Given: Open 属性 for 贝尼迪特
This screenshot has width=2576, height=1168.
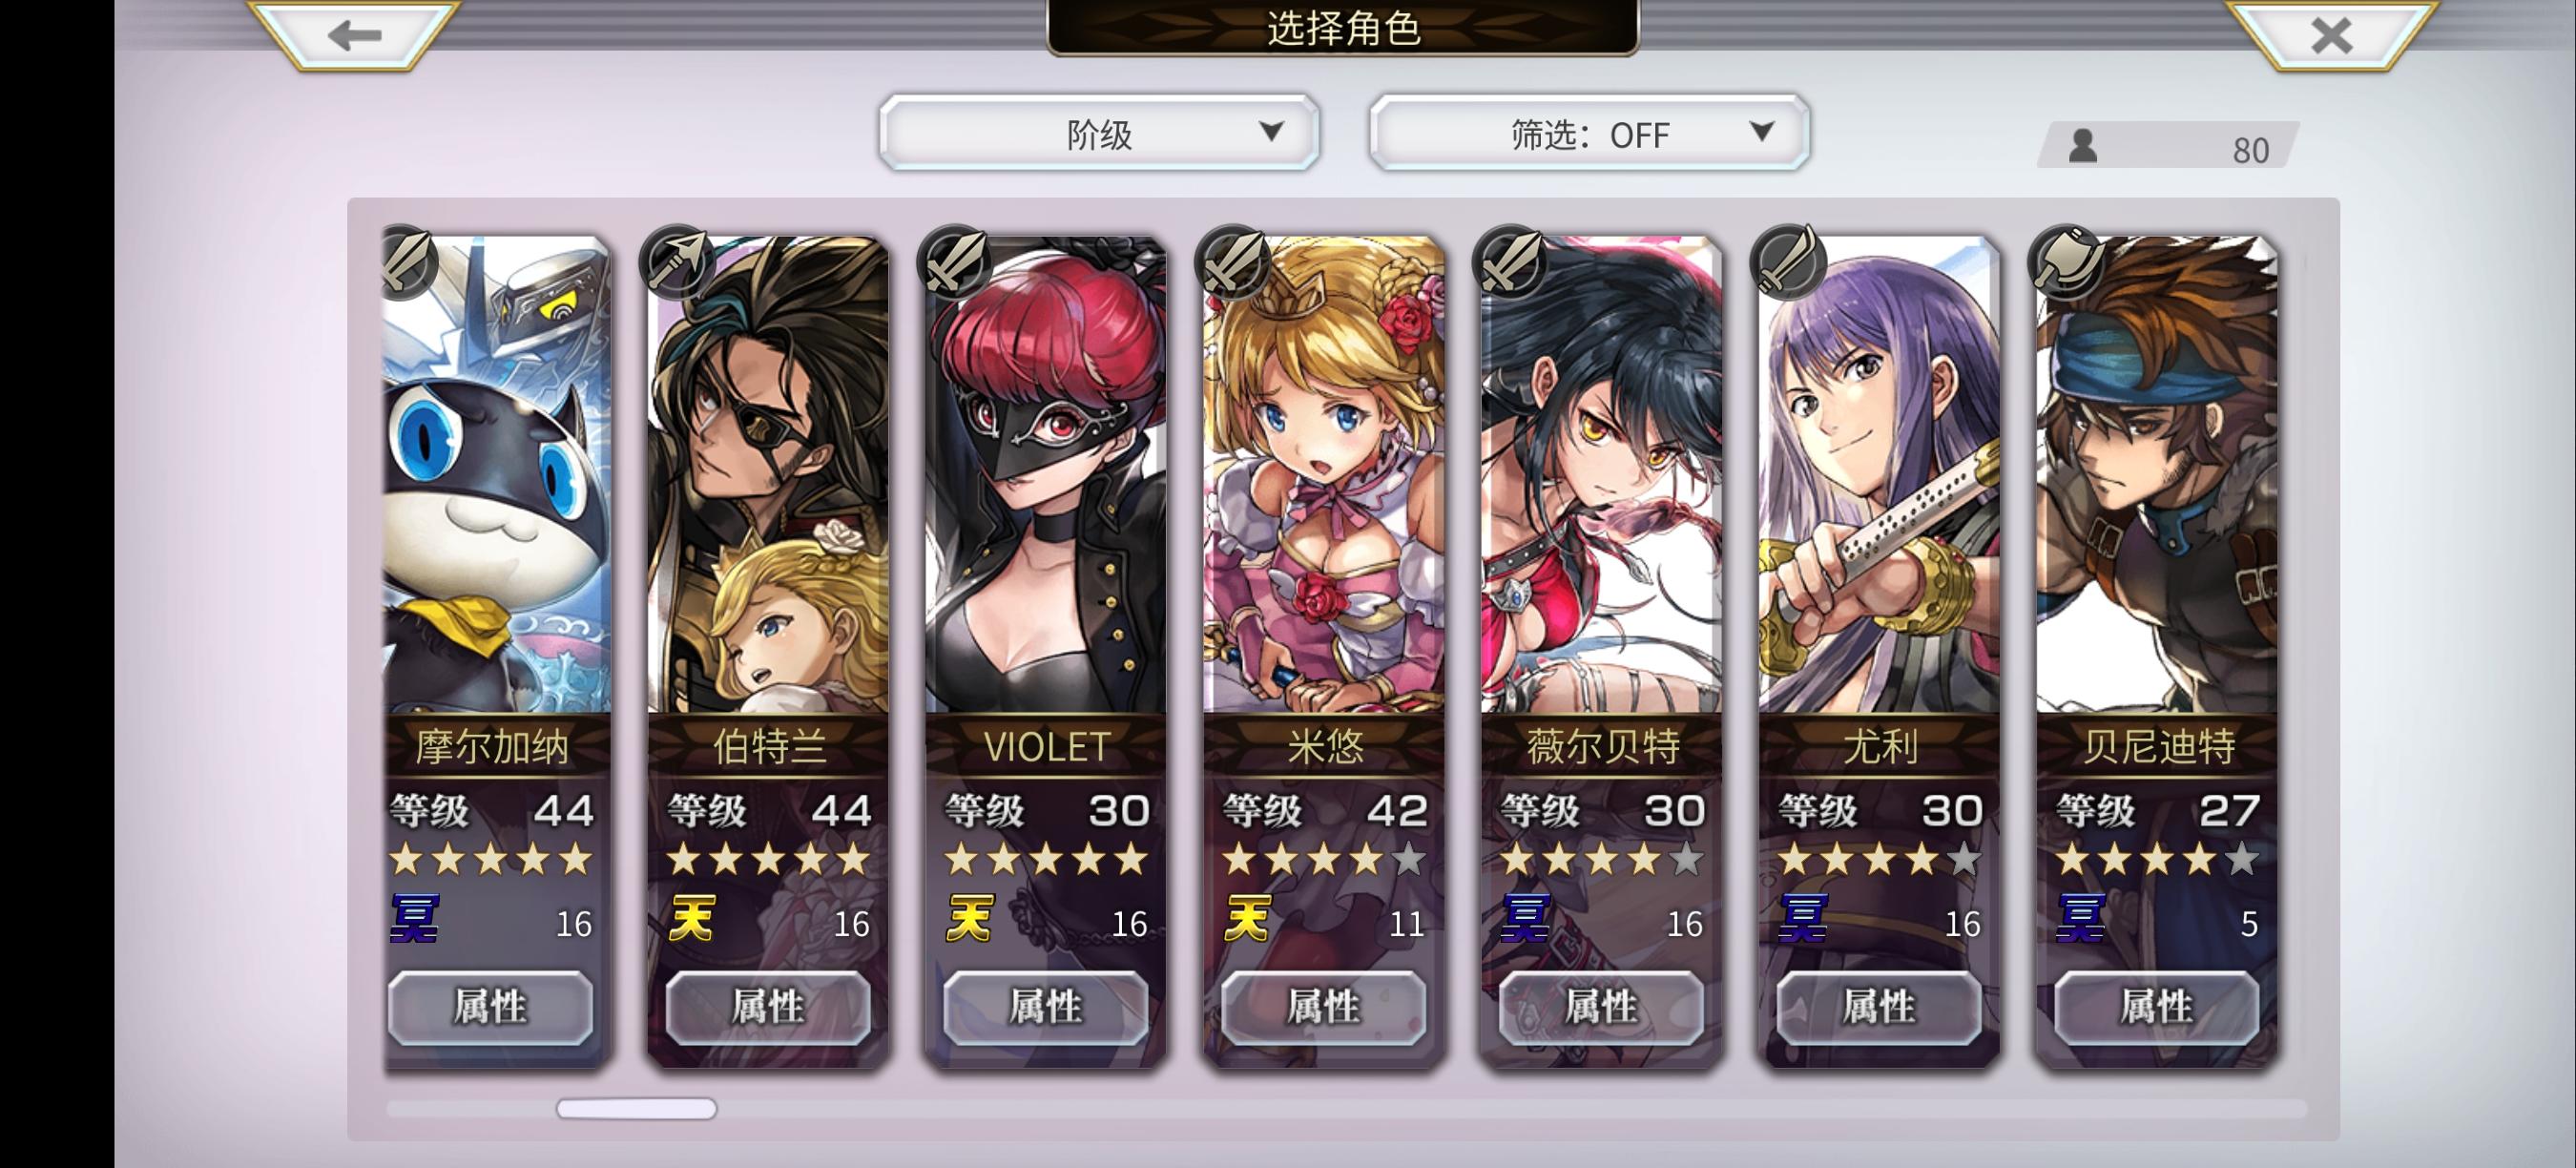Looking at the screenshot, I should [2156, 1007].
